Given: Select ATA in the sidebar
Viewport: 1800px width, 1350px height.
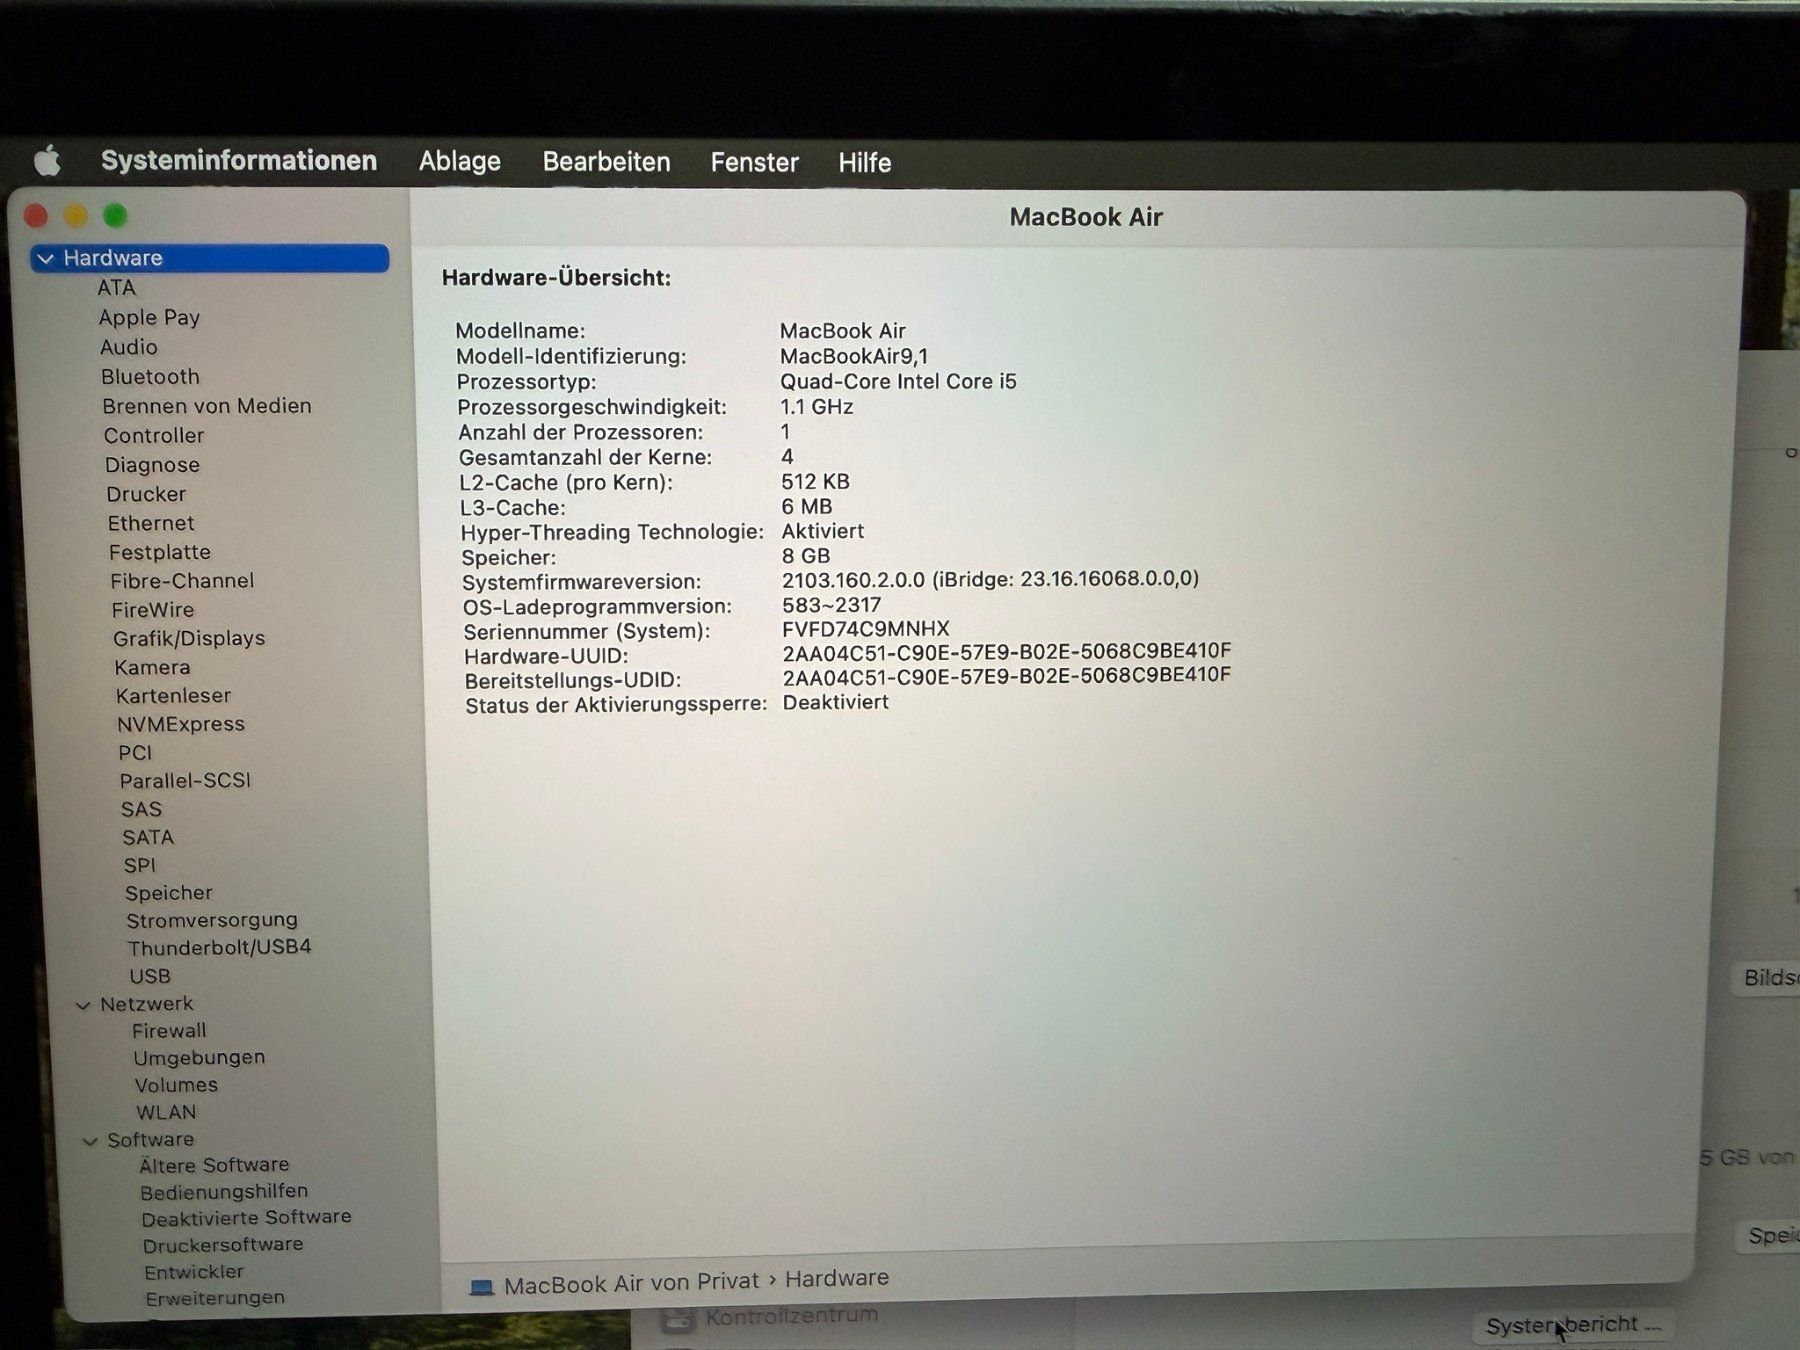Looking at the screenshot, I should pyautogui.click(x=116, y=288).
